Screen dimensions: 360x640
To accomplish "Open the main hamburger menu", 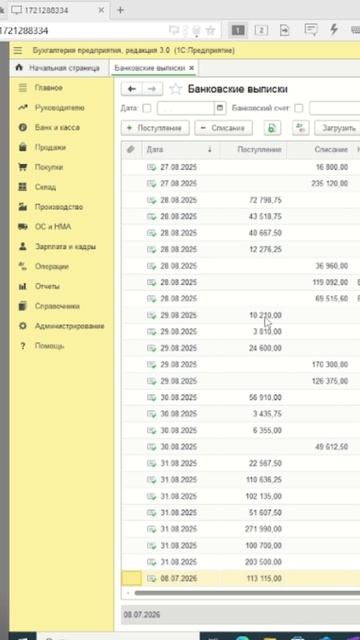I will tap(17, 51).
